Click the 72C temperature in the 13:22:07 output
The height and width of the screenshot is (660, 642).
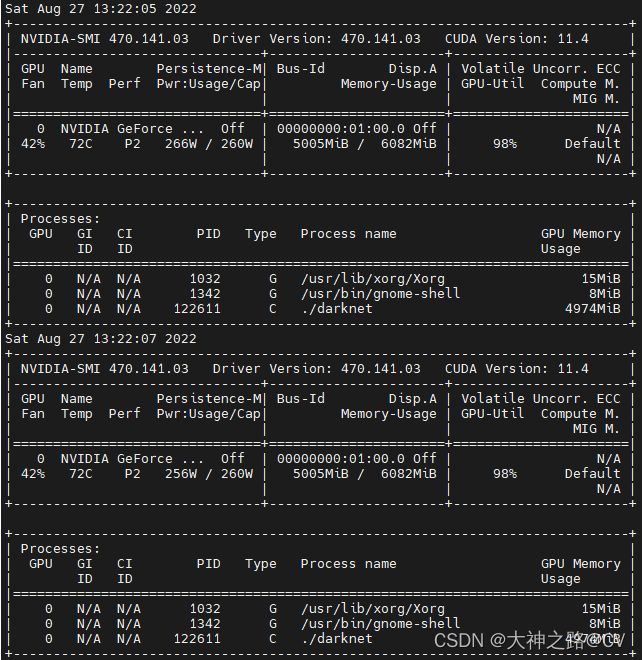coord(80,474)
